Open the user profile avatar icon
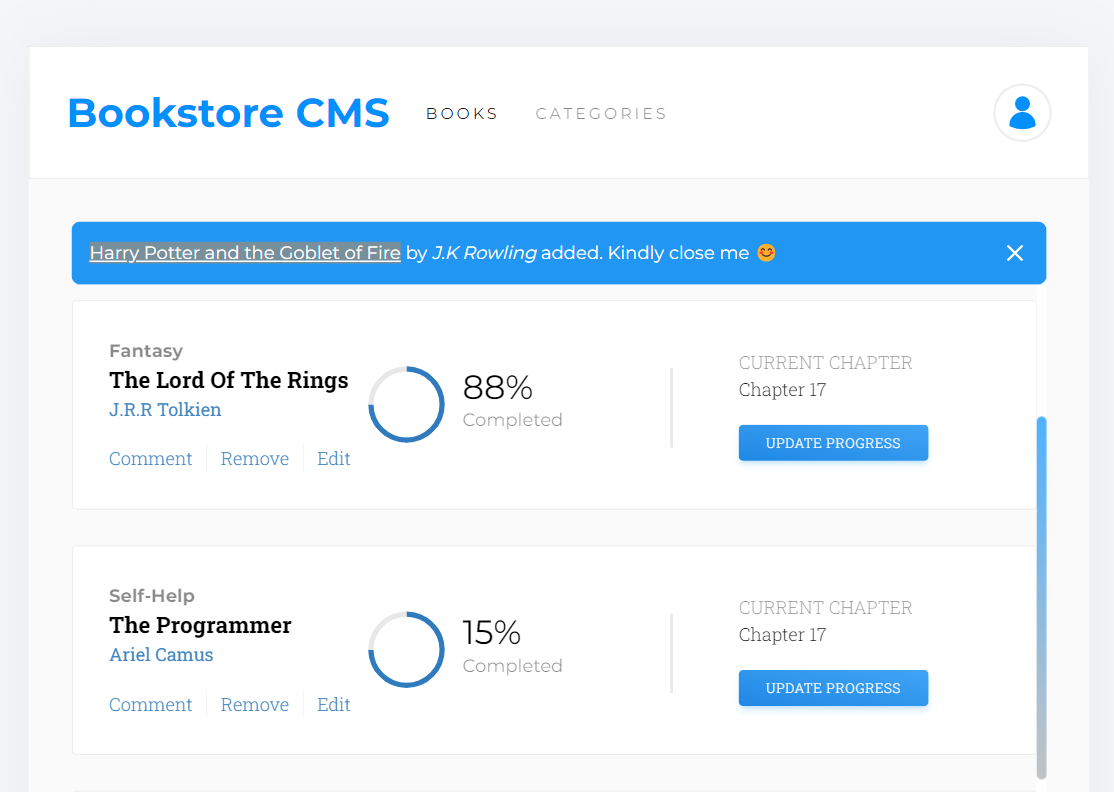 coord(1022,113)
